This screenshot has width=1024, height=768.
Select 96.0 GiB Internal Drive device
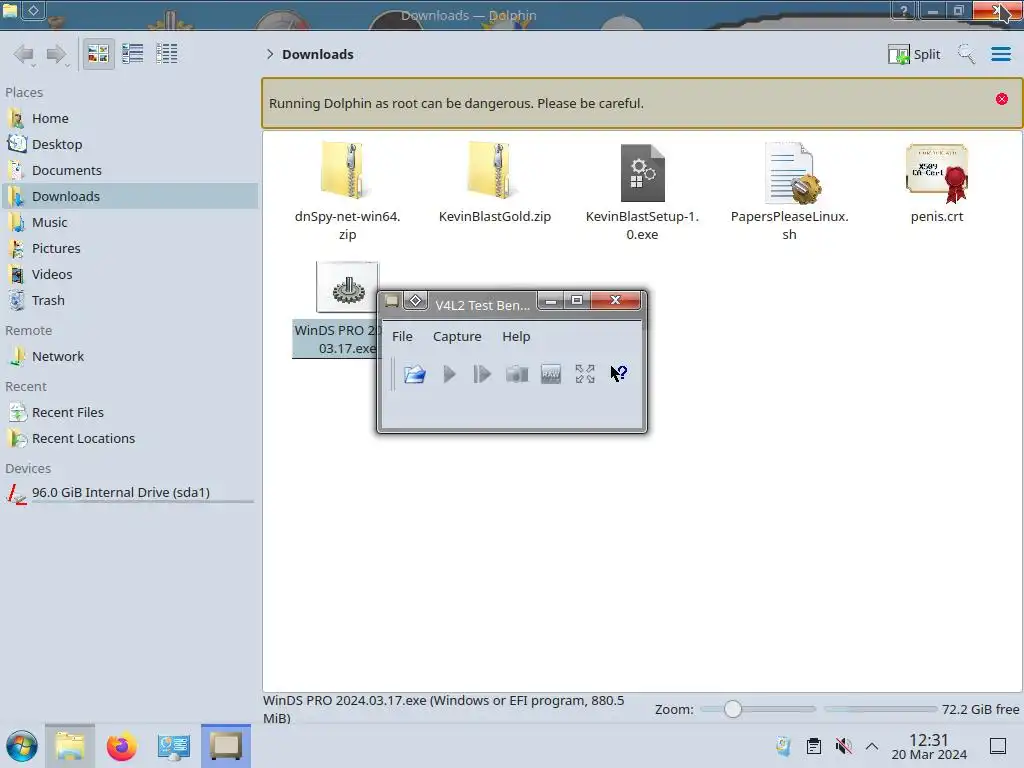pyautogui.click(x=129, y=493)
